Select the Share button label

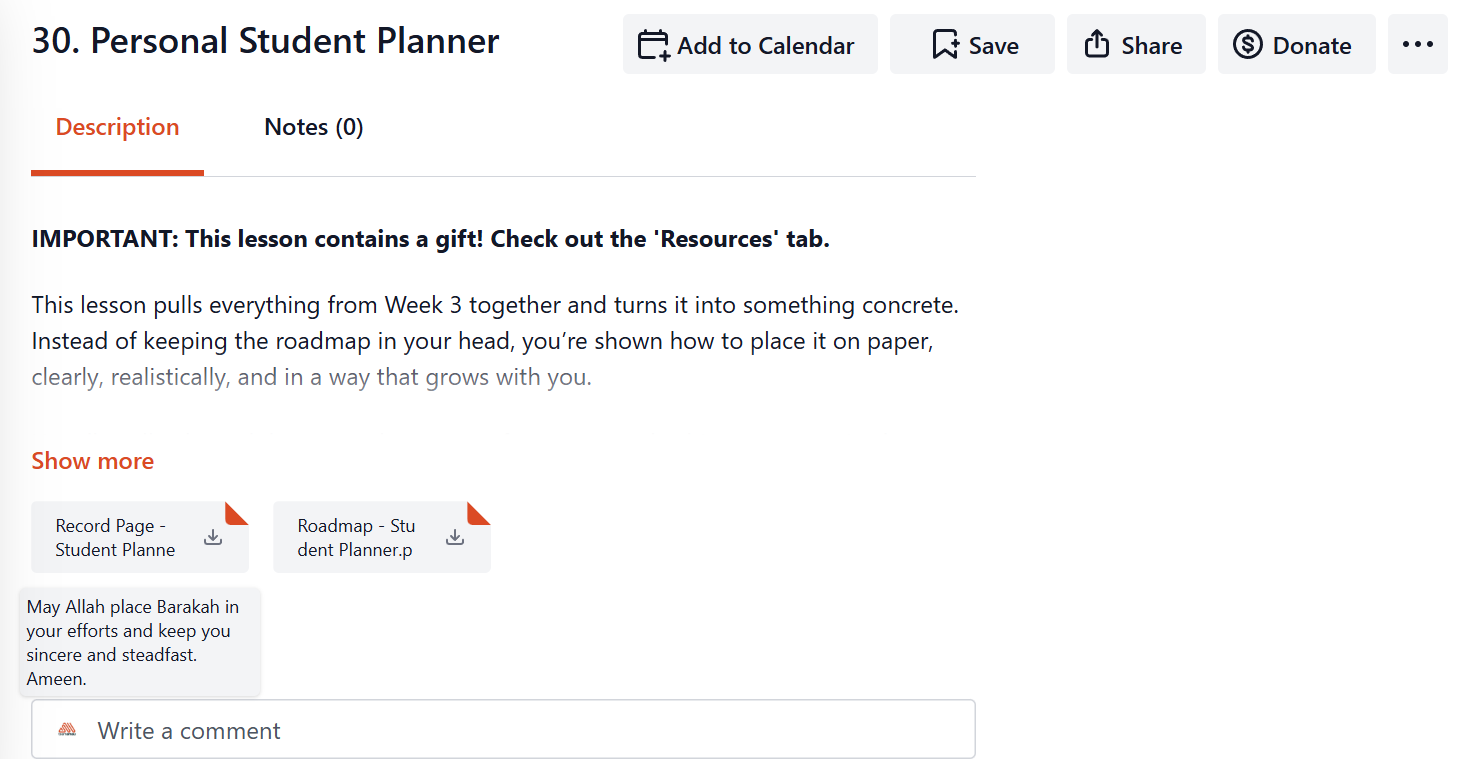coord(1151,46)
